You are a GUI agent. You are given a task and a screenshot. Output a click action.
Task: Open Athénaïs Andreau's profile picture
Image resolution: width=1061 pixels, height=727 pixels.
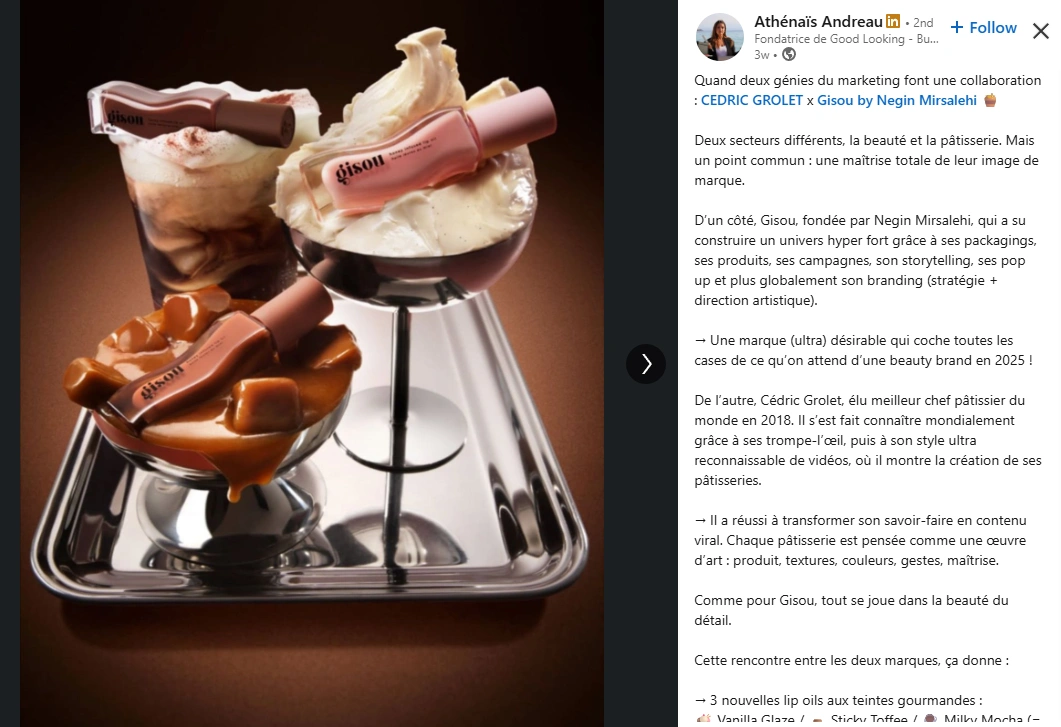click(x=720, y=37)
